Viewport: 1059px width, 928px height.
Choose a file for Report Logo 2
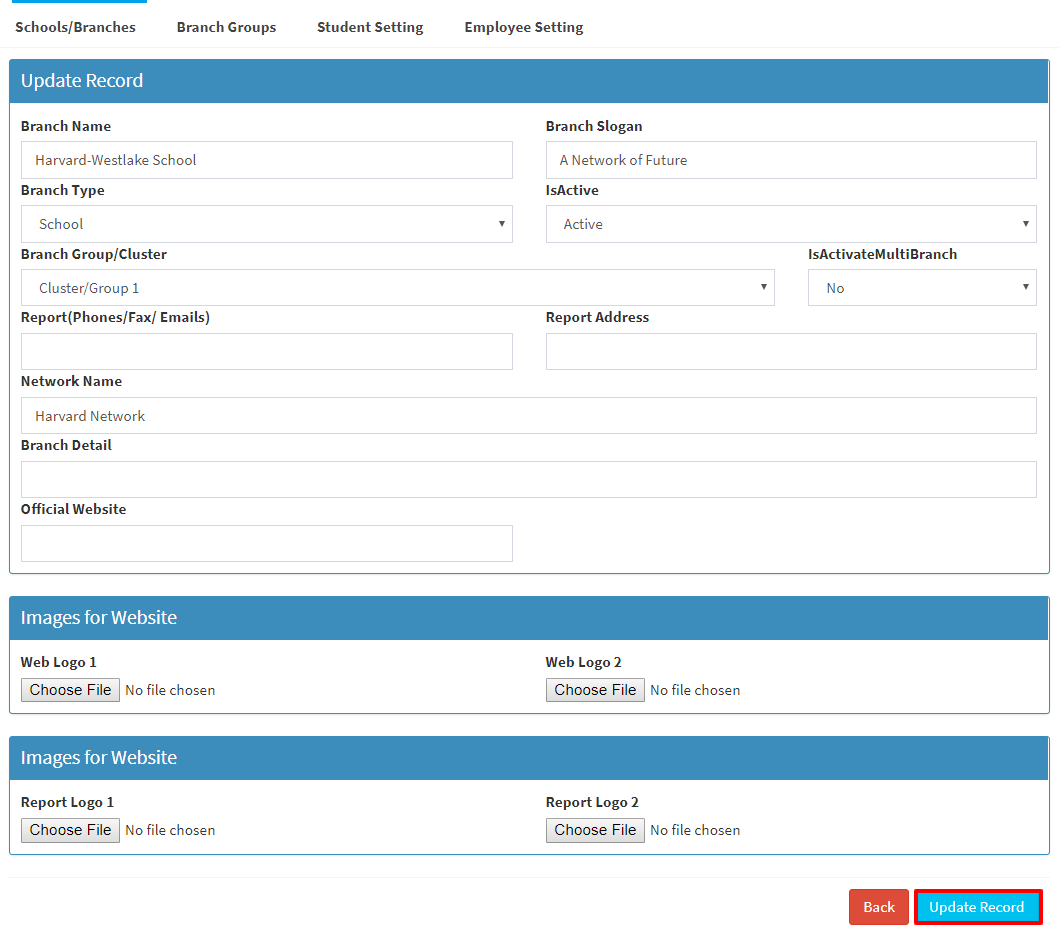[595, 830]
